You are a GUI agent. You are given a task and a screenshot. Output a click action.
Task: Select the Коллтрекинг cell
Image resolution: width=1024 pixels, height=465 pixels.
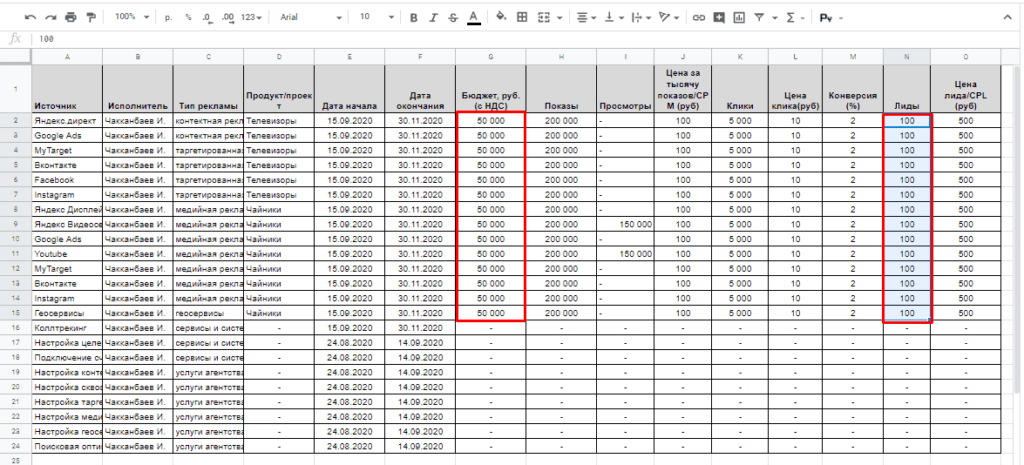point(67,328)
